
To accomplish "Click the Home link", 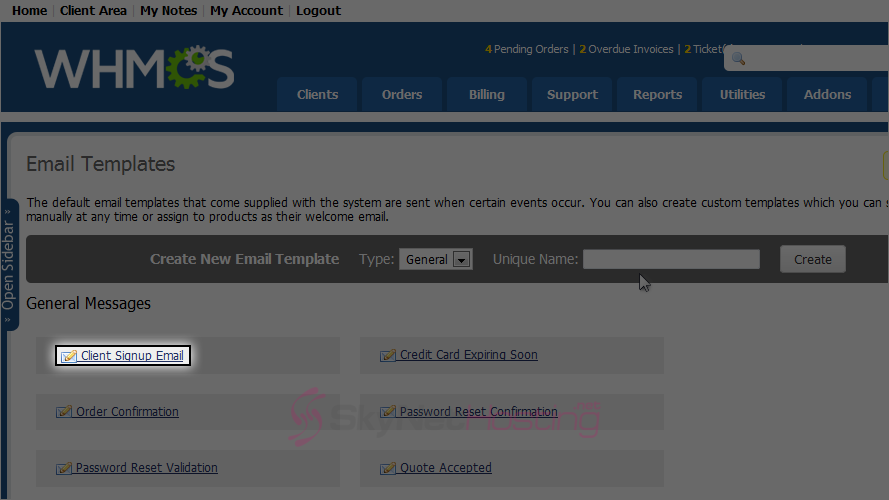I will [29, 11].
